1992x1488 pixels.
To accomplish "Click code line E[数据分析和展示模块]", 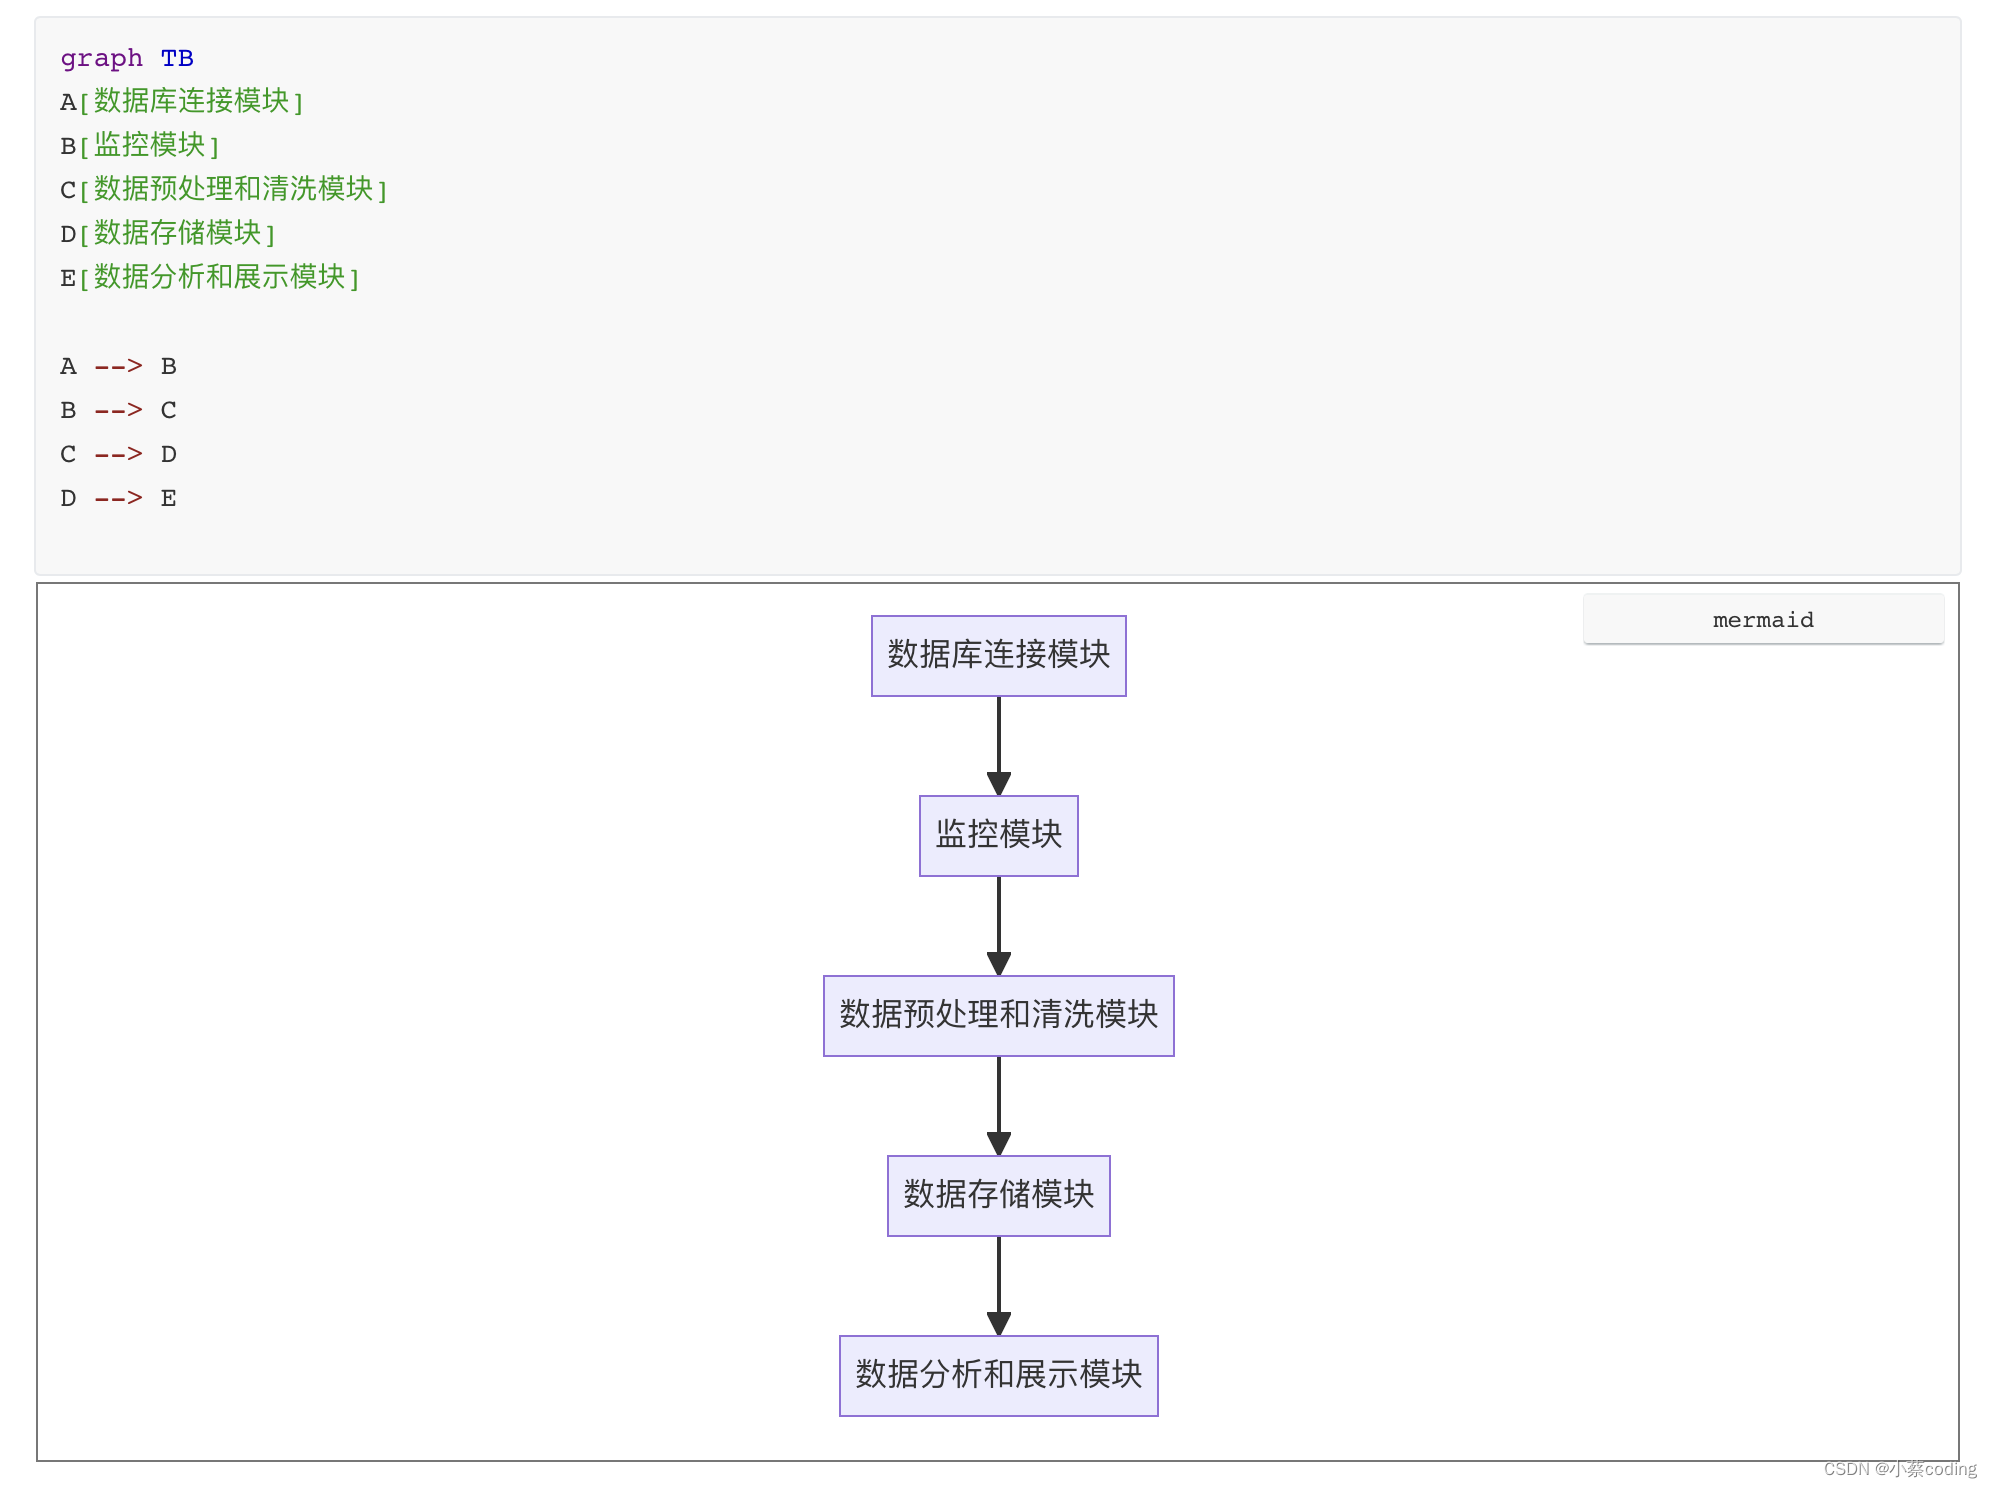I will coord(209,277).
